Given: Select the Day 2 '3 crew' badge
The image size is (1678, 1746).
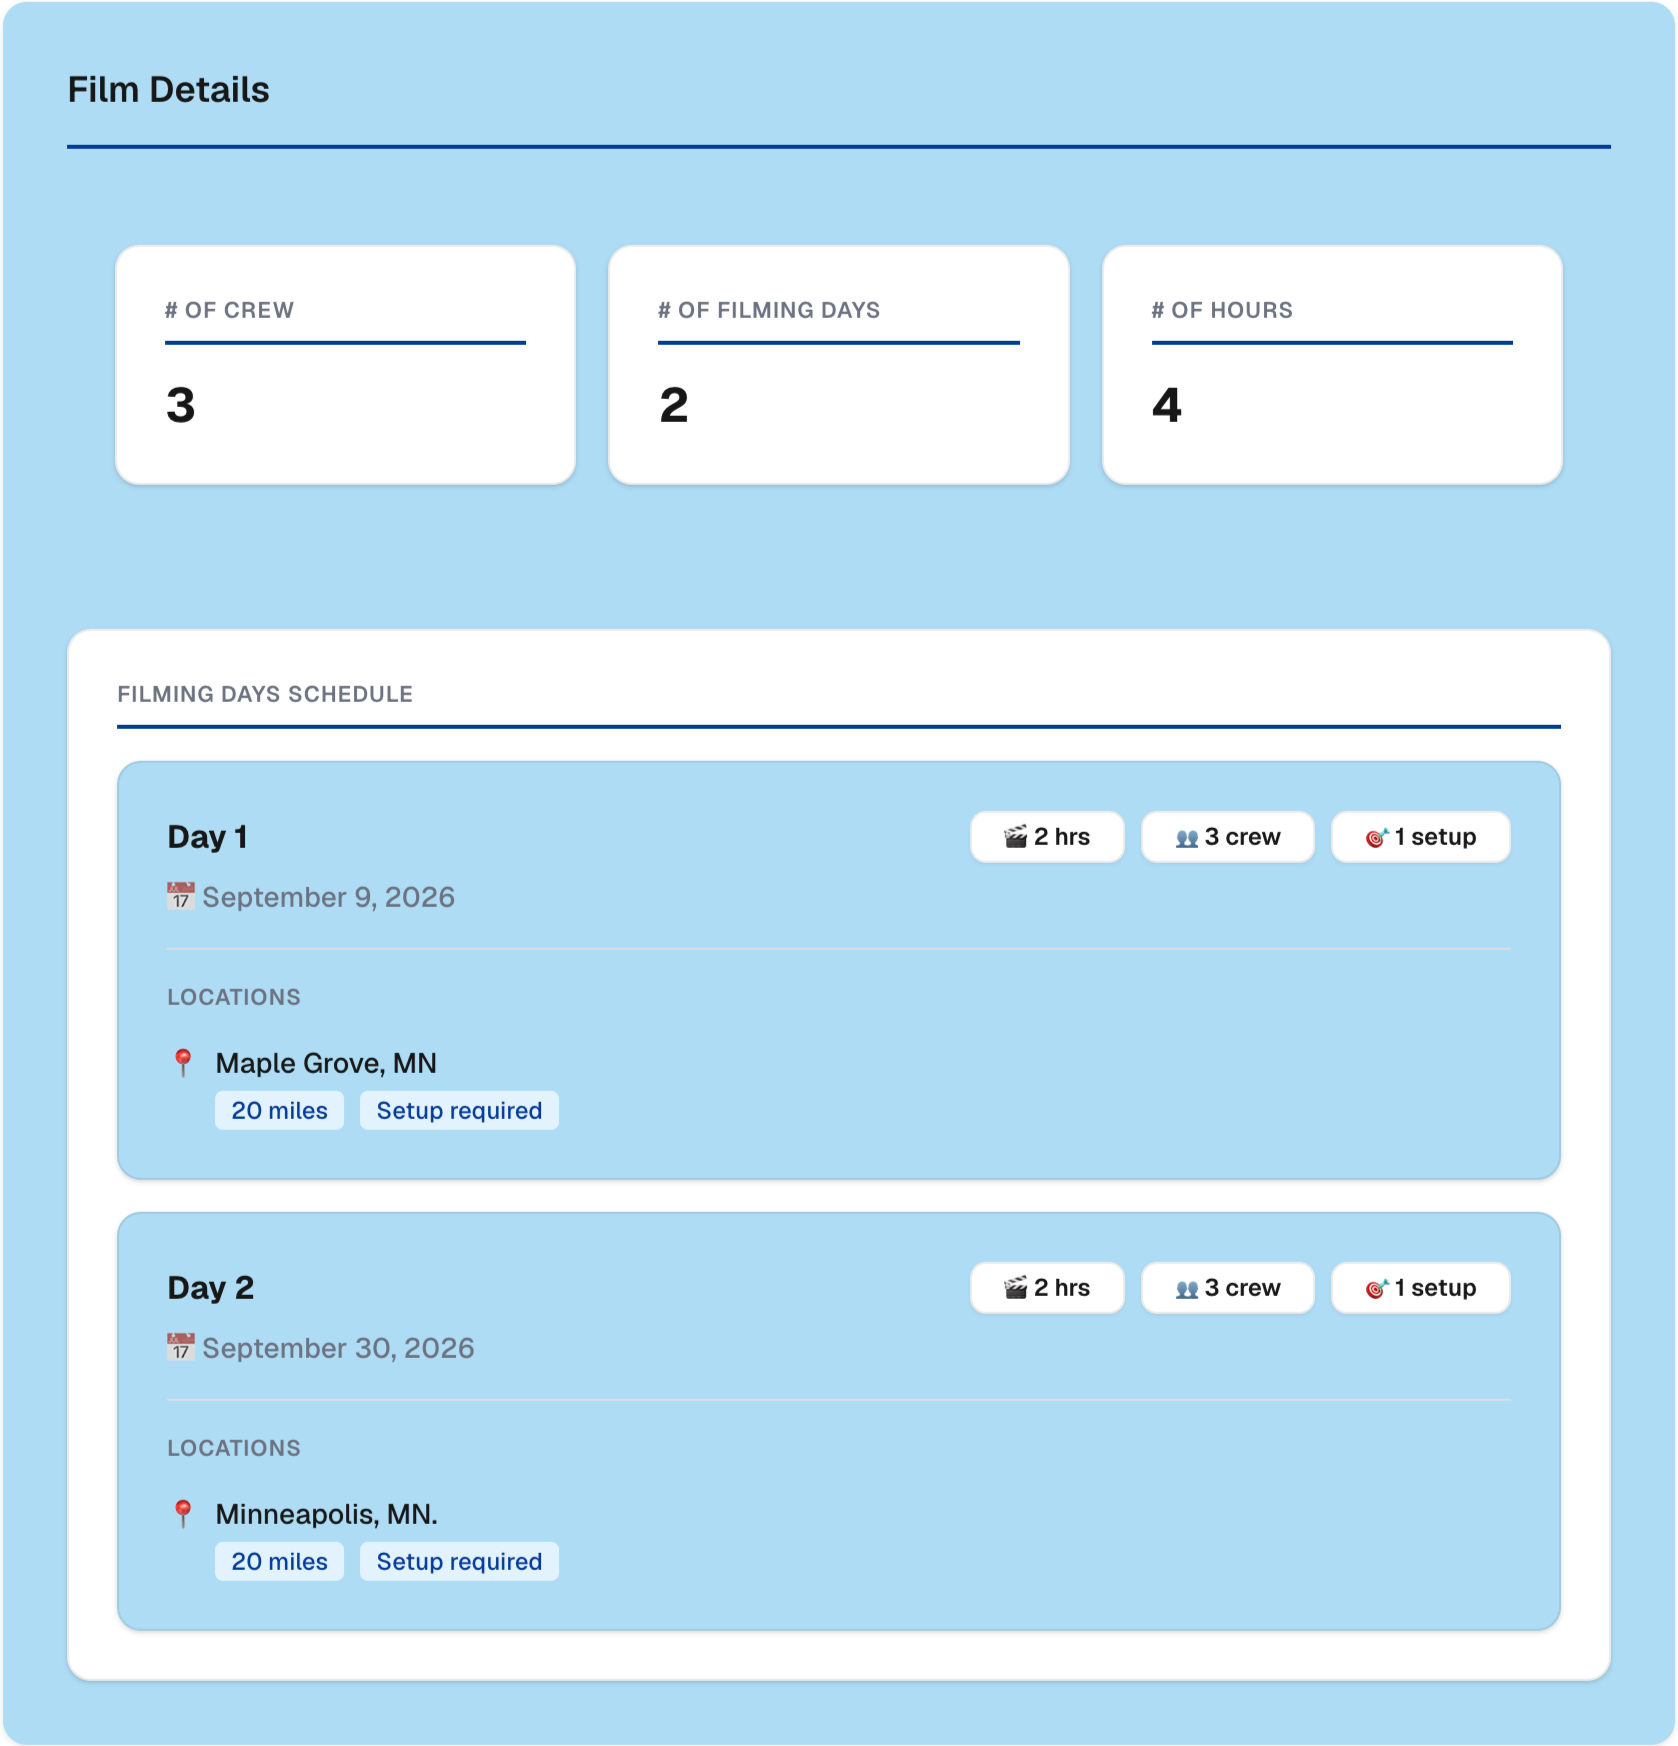Looking at the screenshot, I should 1228,1288.
